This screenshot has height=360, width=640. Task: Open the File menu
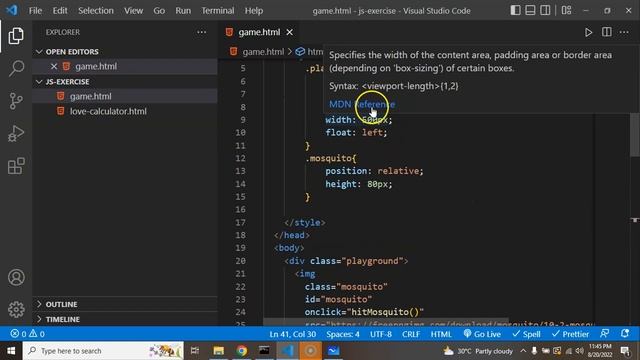[35, 11]
